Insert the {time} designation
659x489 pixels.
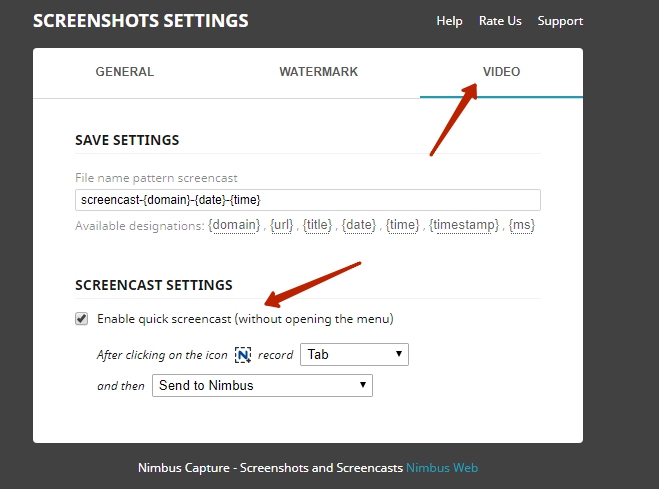click(403, 225)
